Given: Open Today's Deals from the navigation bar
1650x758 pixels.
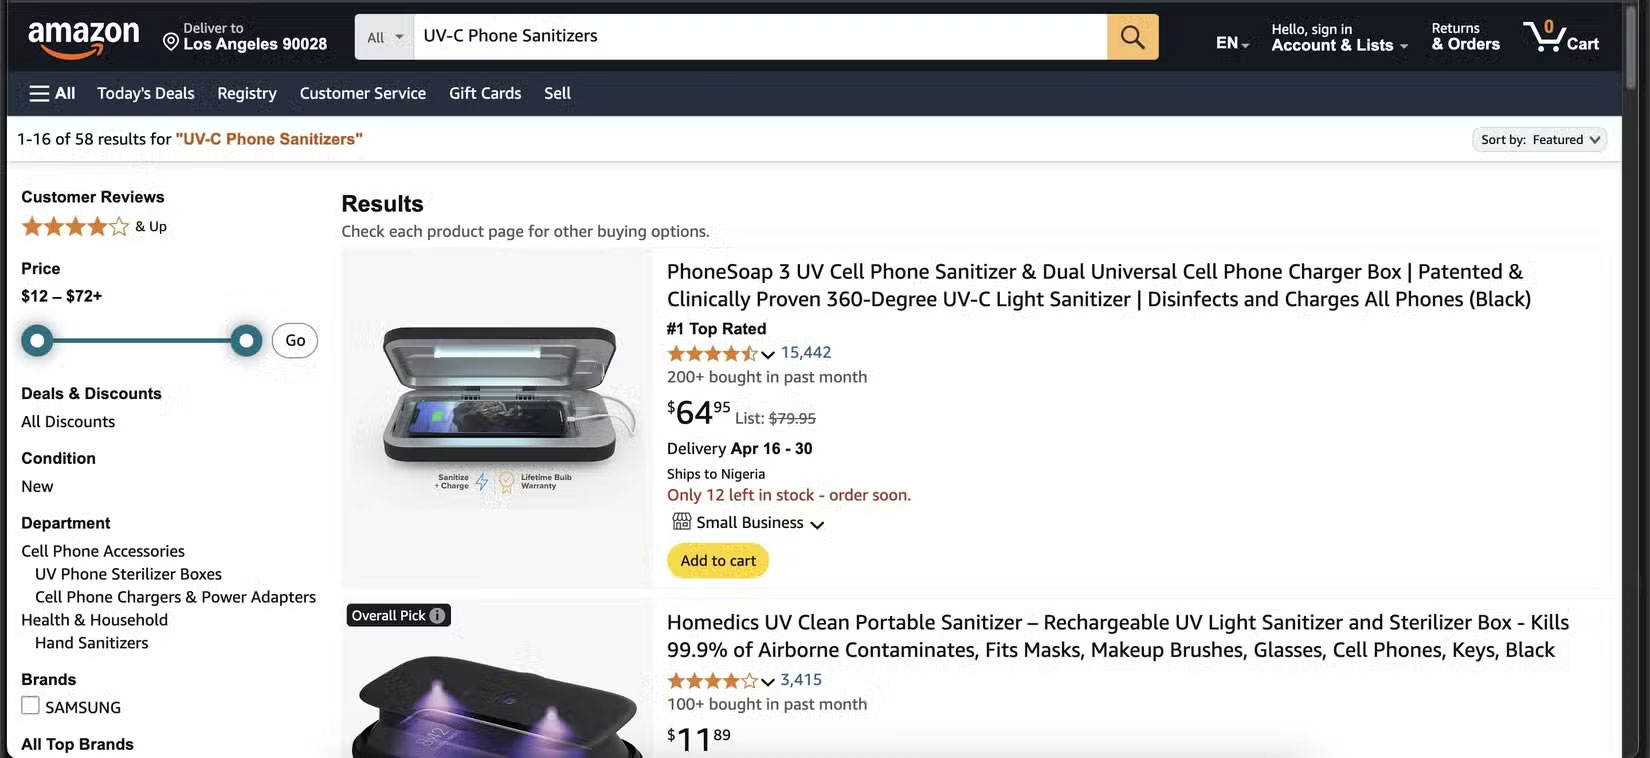Looking at the screenshot, I should [x=145, y=93].
